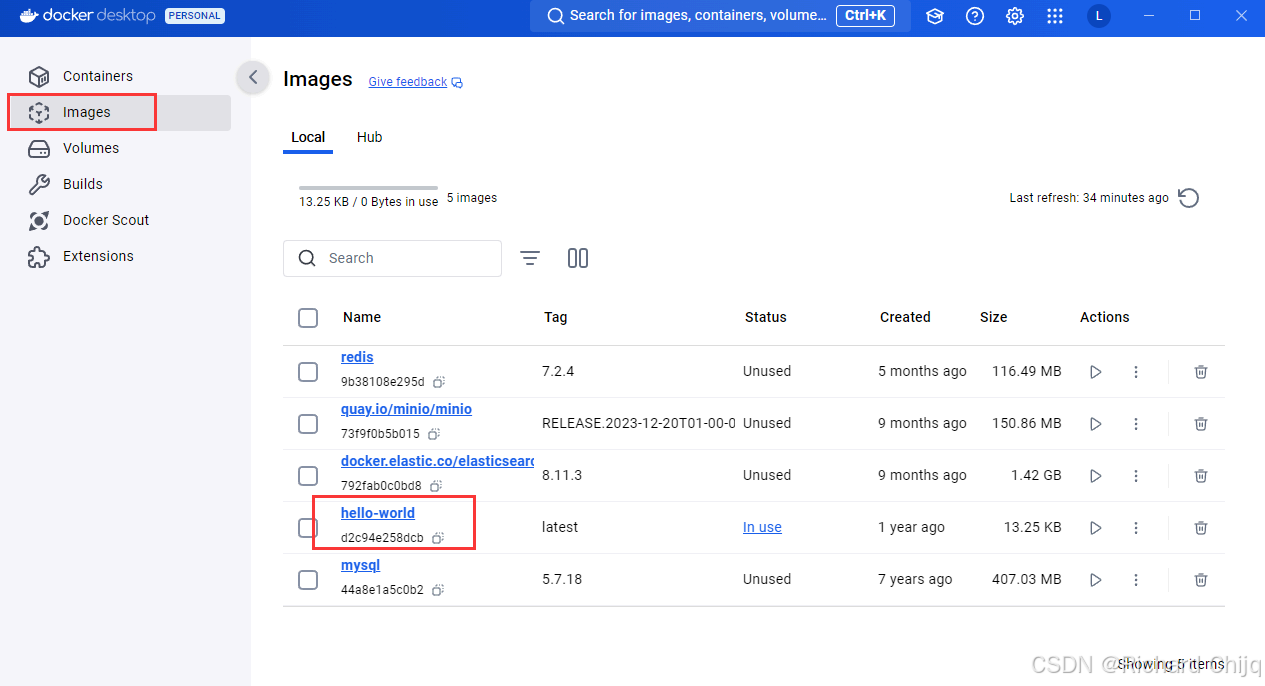
Task: Delete the elasticsearch image
Action: 1201,476
